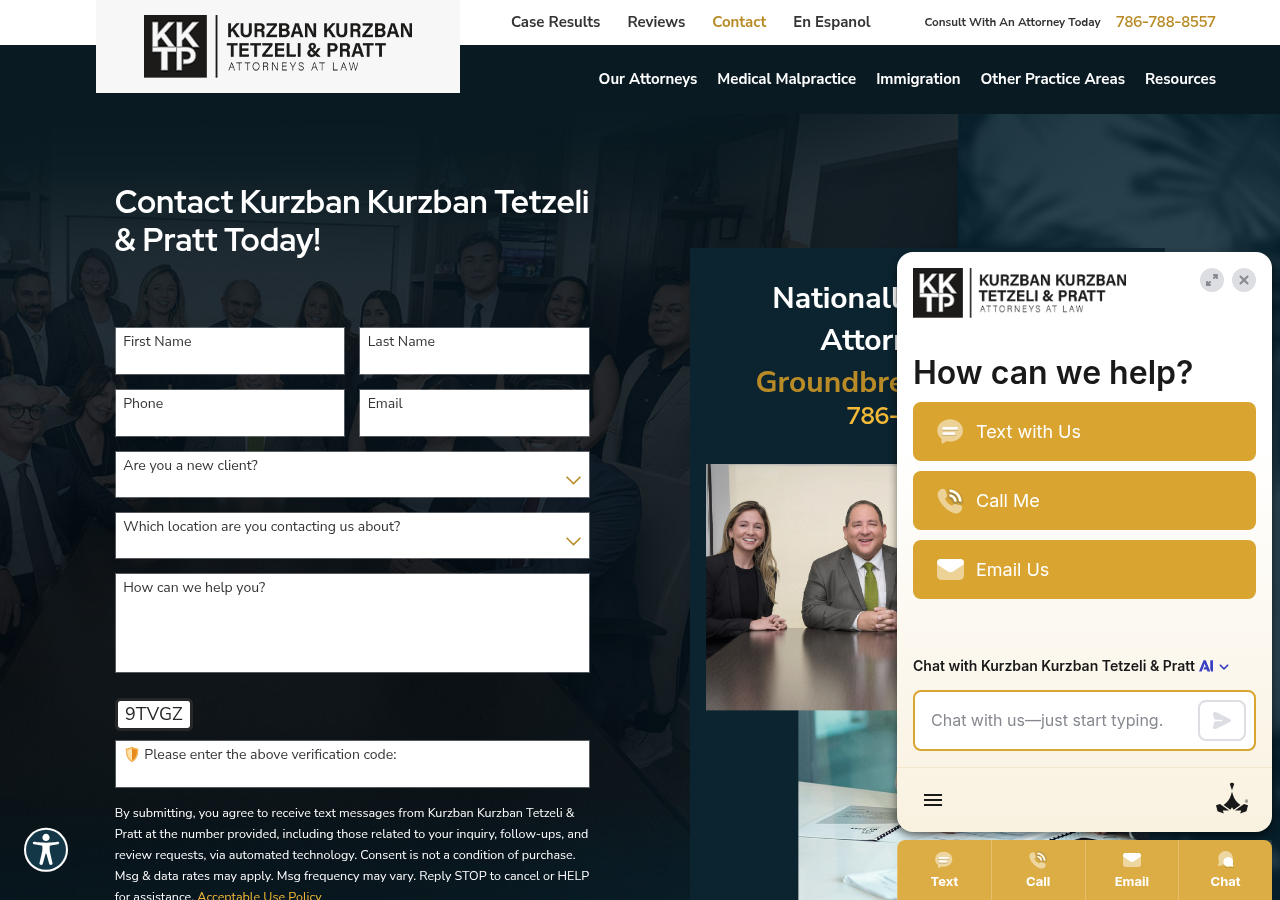Focus the Last Name field
Screen dimensions: 1280x900
pyautogui.click(x=474, y=351)
